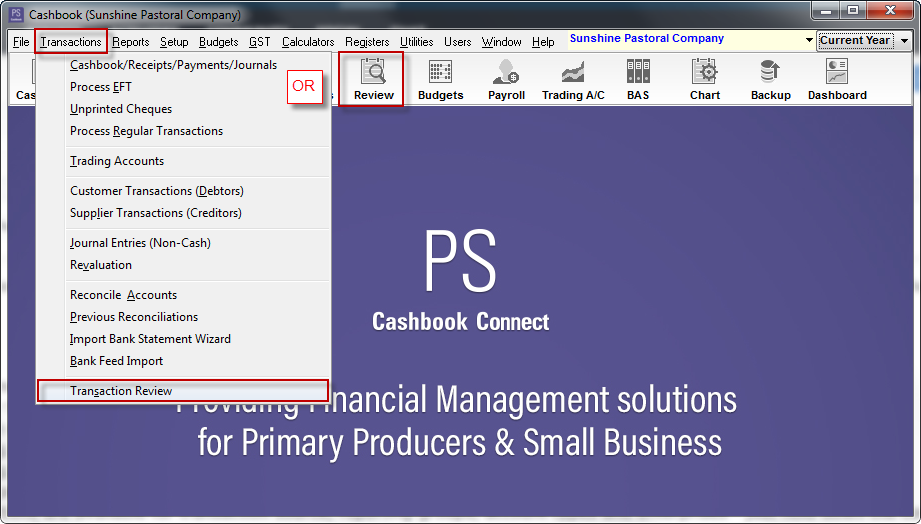Click the BAS toolbar icon
Viewport: 921px width, 524px height.
tap(638, 79)
